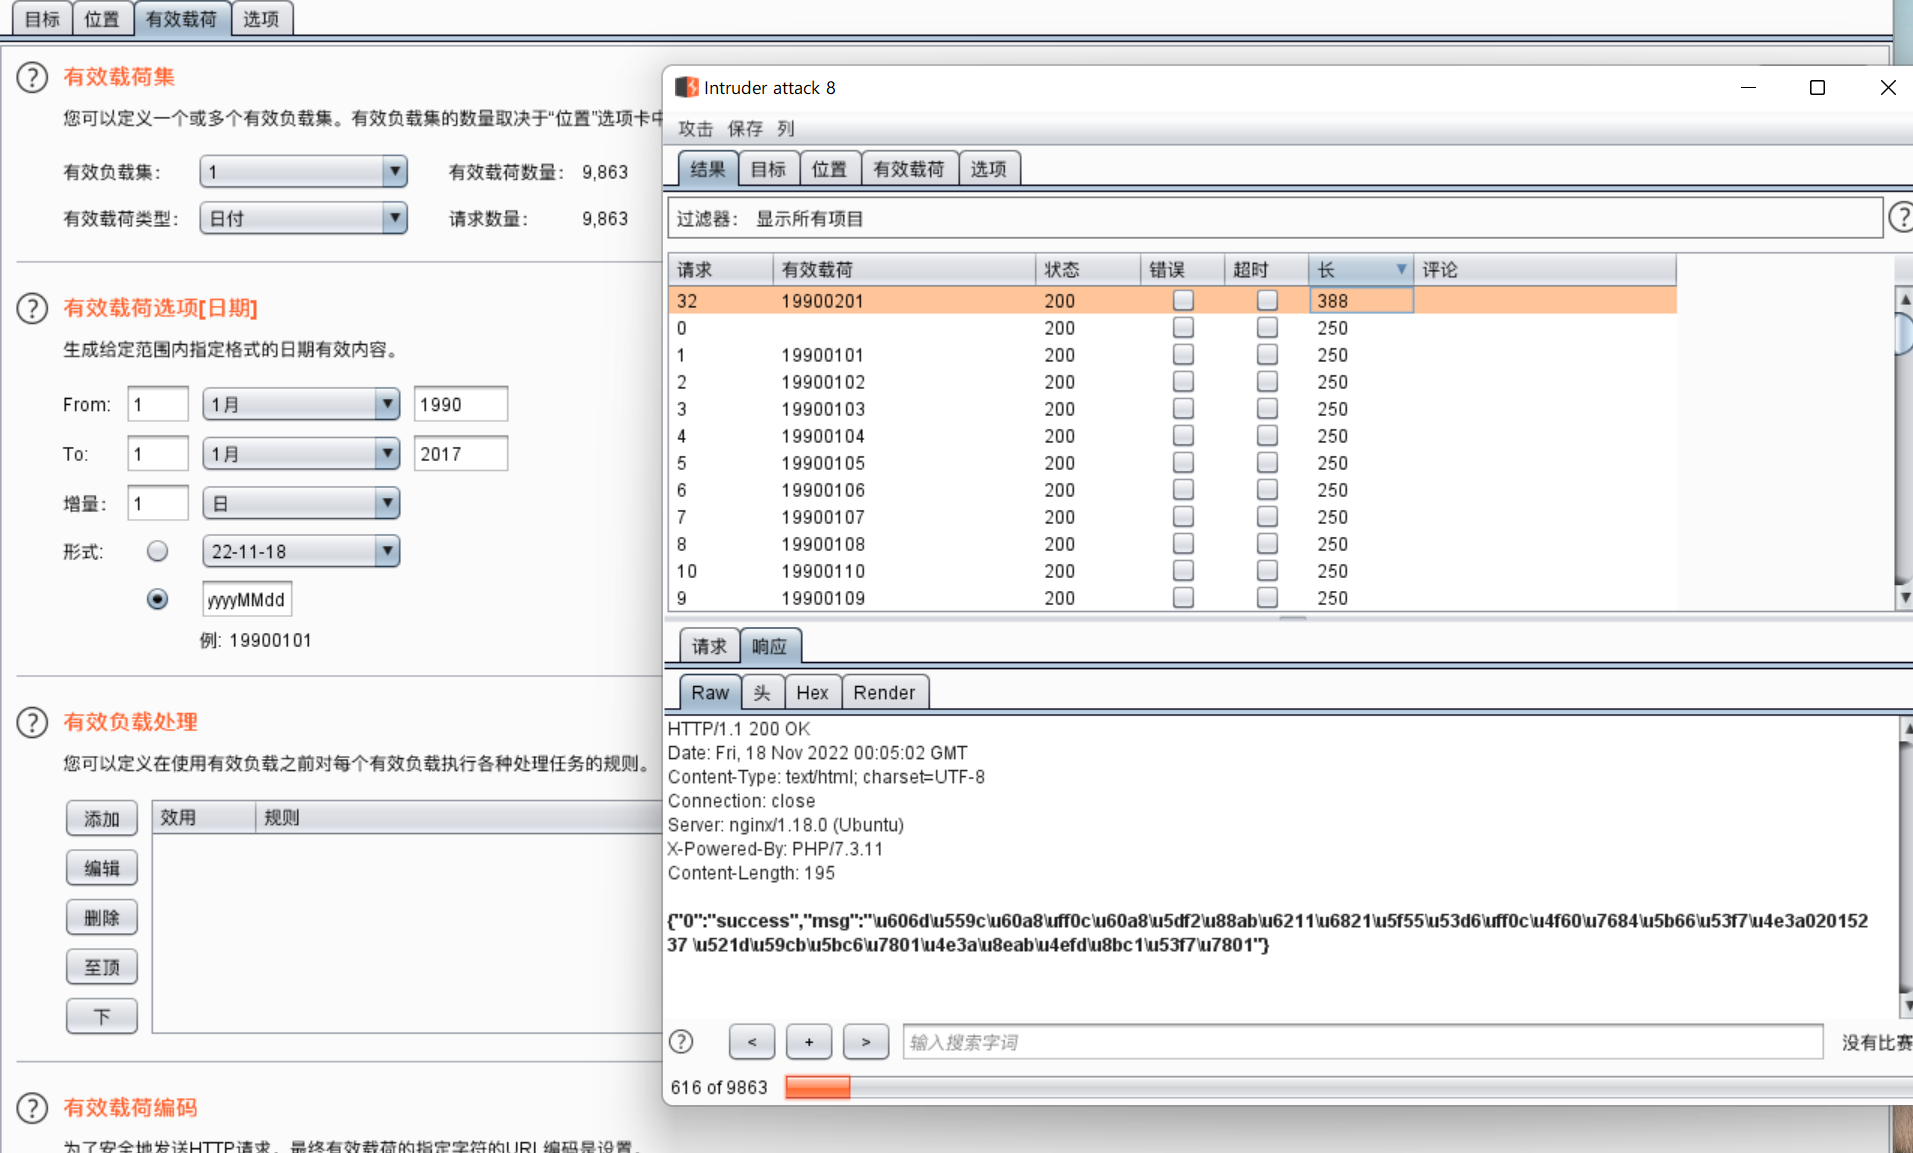
Task: Switch to 选项 tab in main window
Action: [261, 18]
